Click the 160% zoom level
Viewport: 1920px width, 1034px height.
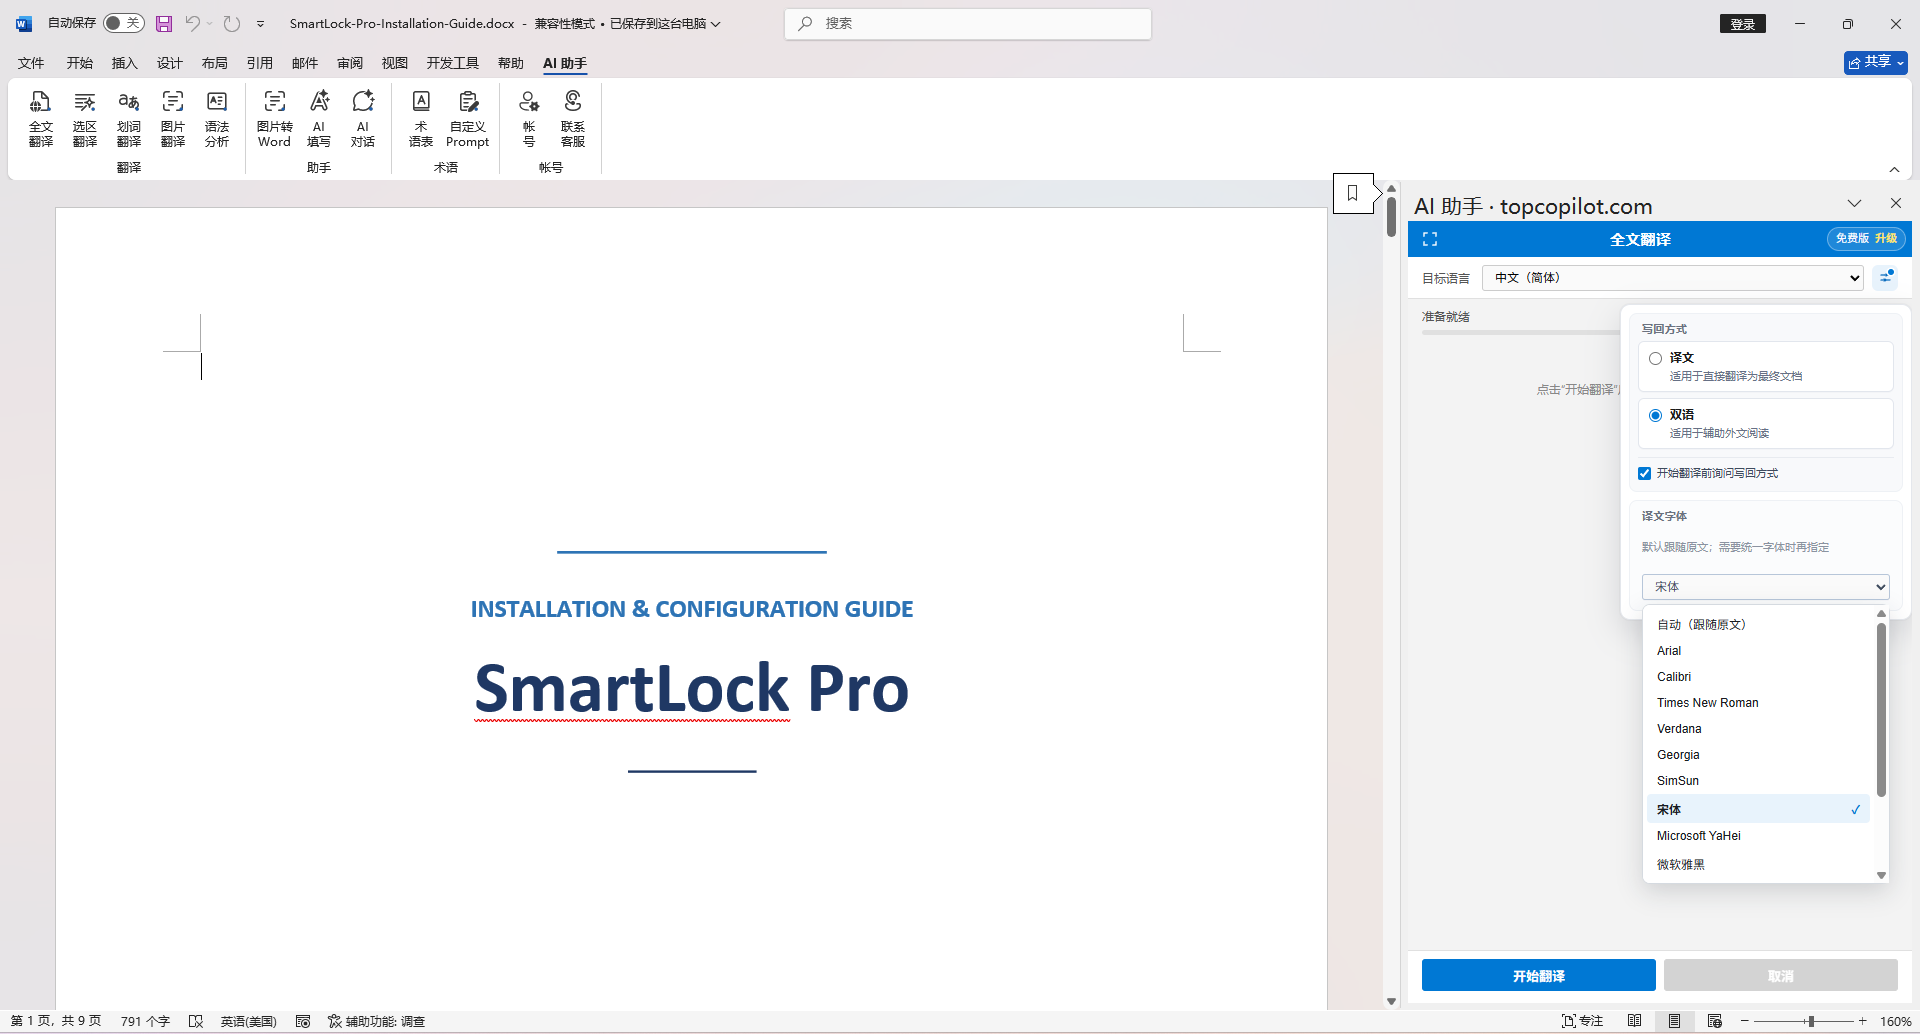[1895, 1021]
